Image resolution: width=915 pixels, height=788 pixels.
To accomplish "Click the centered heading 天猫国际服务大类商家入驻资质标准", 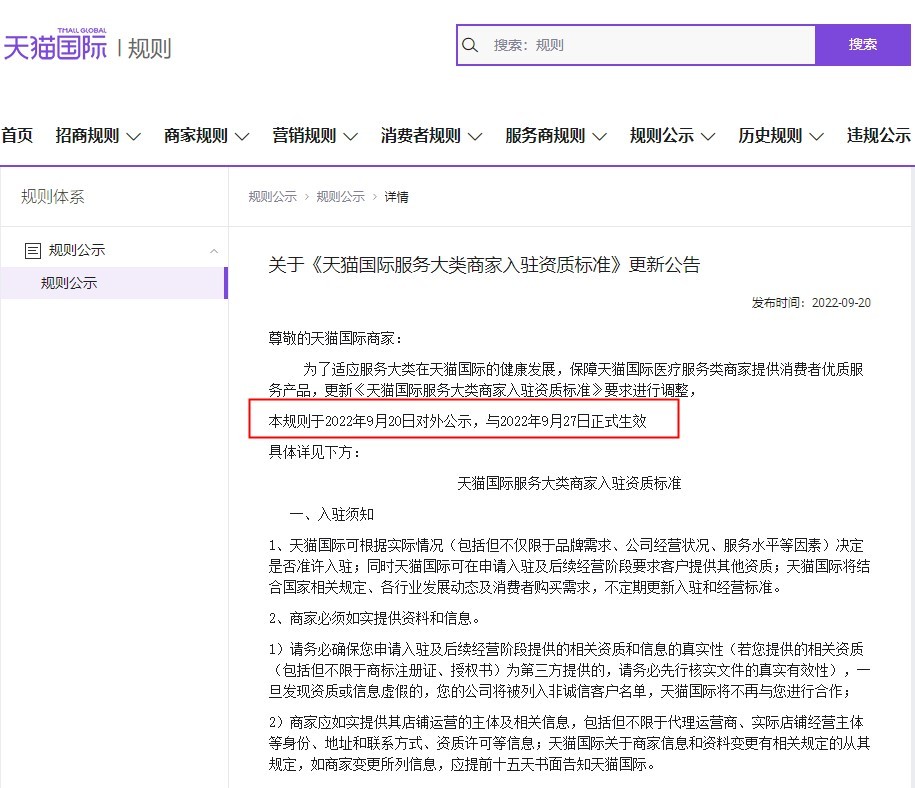I will pos(569,483).
